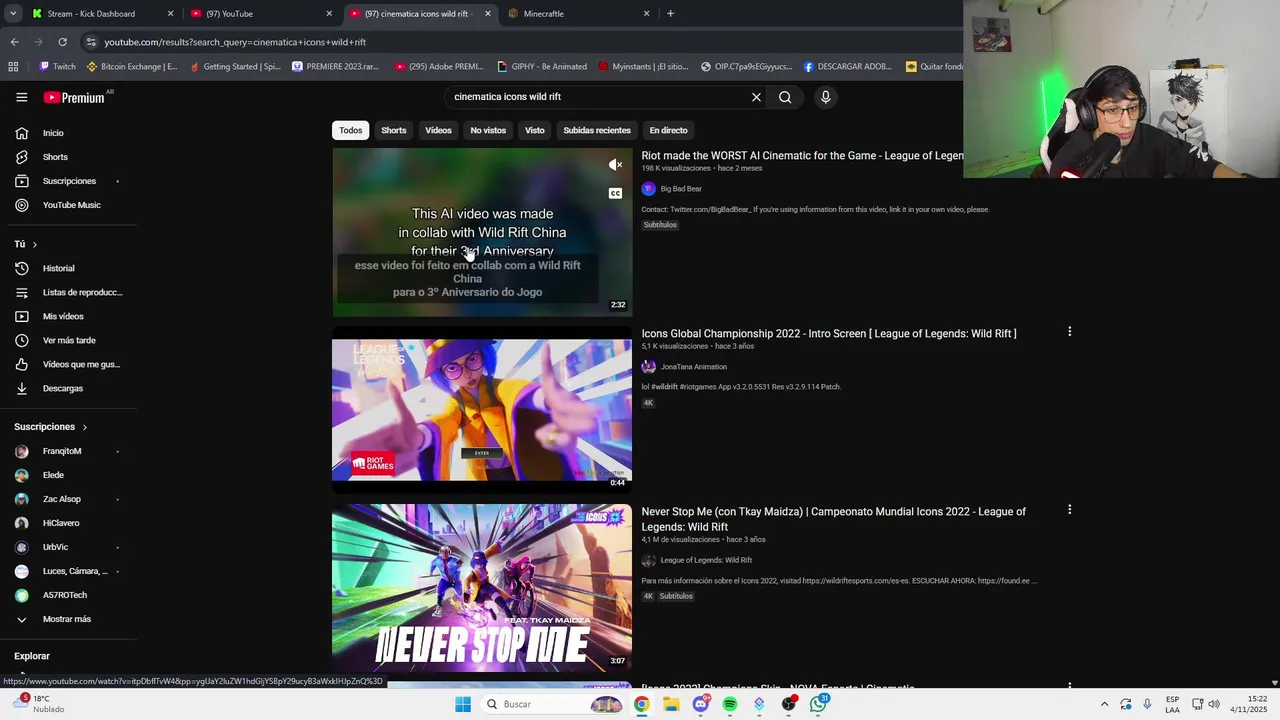Open JonaTana Animation channel avatar
The width and height of the screenshot is (1280, 720).
click(x=648, y=367)
